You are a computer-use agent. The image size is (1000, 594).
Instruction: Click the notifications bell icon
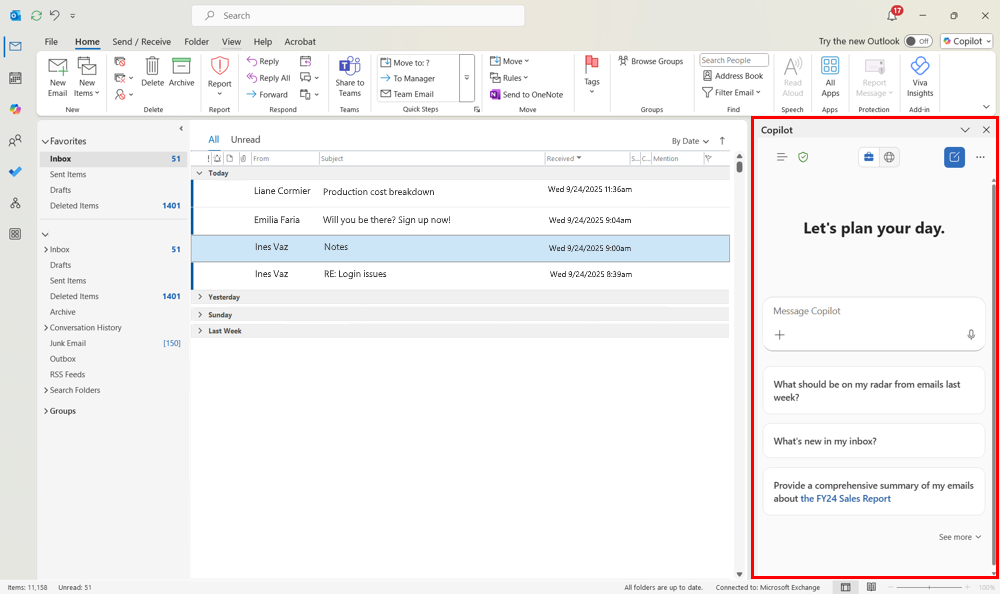coord(892,15)
